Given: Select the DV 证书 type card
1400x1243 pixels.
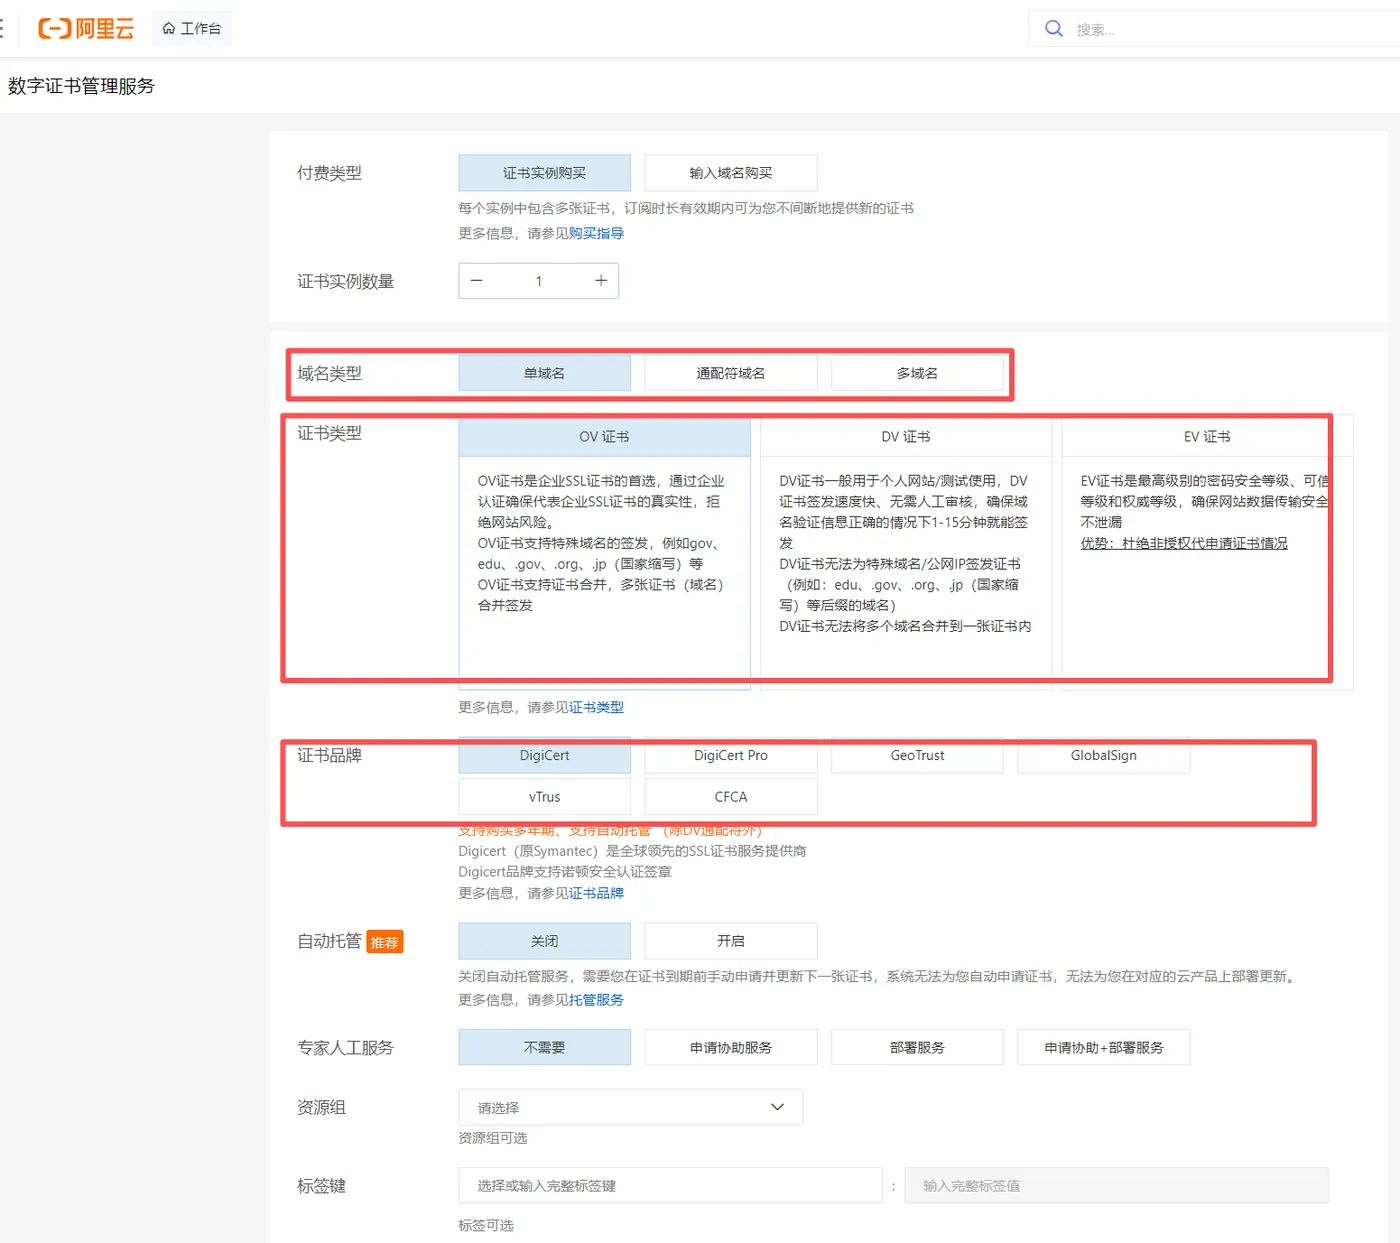Looking at the screenshot, I should tap(906, 554).
